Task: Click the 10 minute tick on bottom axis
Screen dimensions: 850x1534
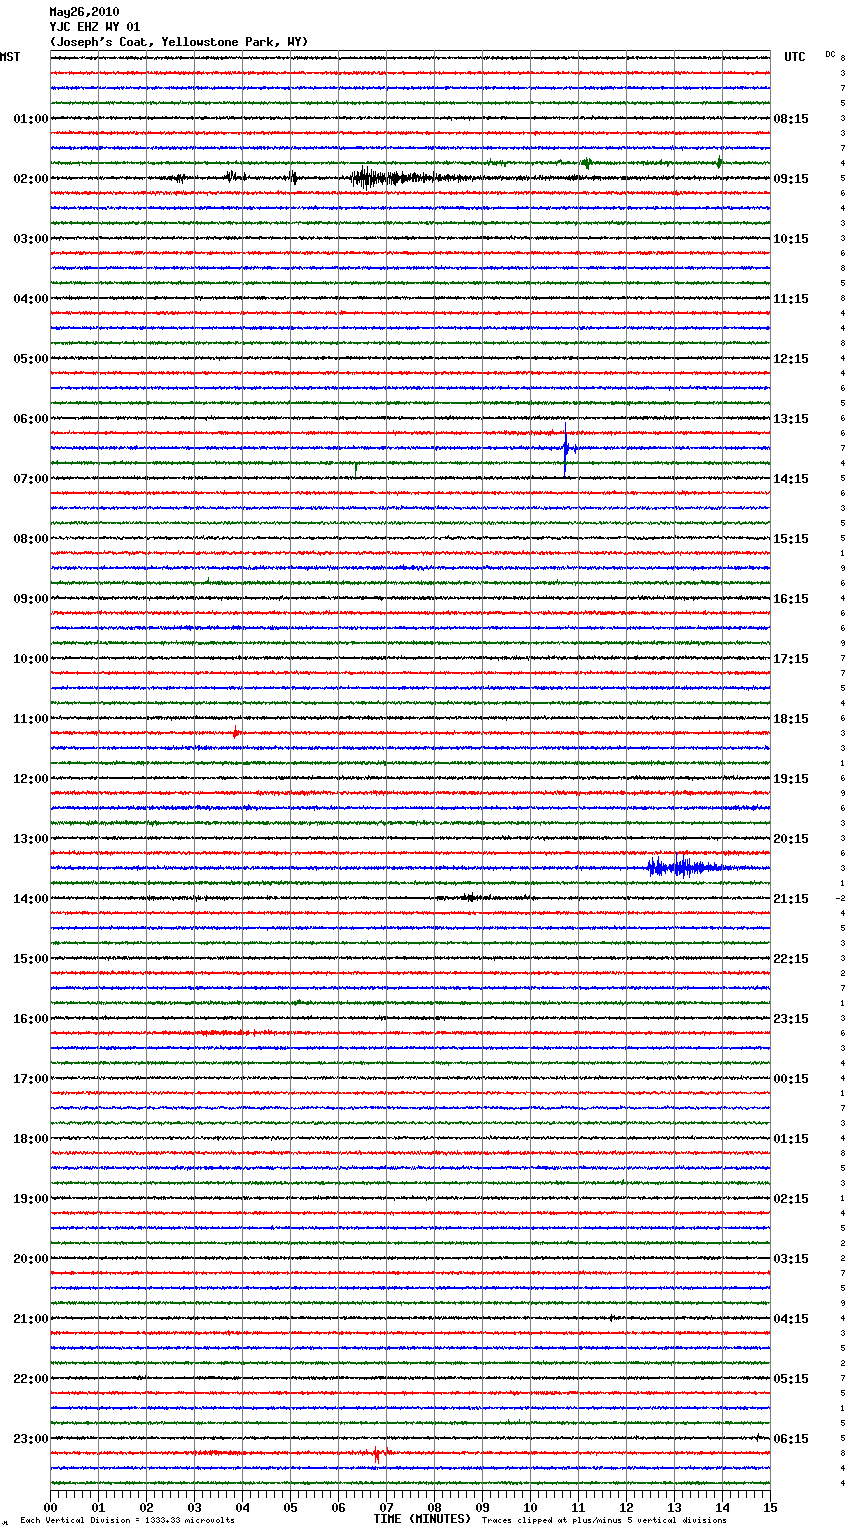Action: [530, 1507]
